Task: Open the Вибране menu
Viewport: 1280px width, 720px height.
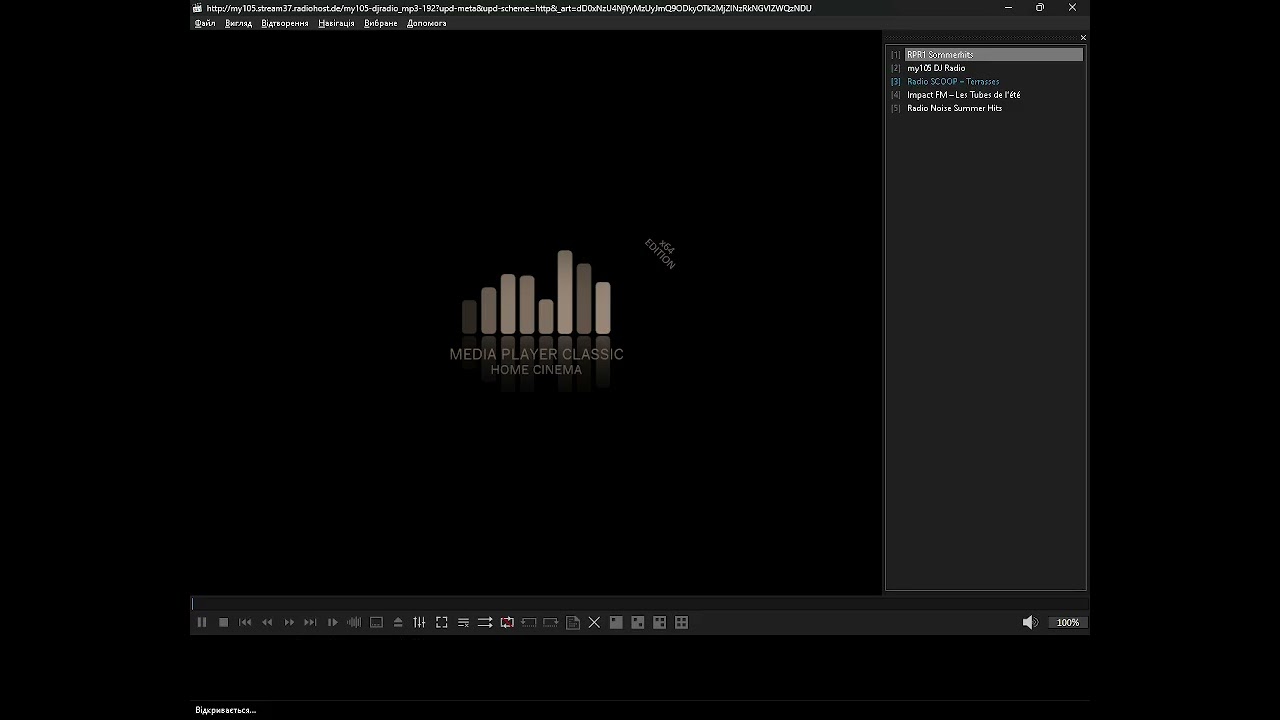Action: 381,23
